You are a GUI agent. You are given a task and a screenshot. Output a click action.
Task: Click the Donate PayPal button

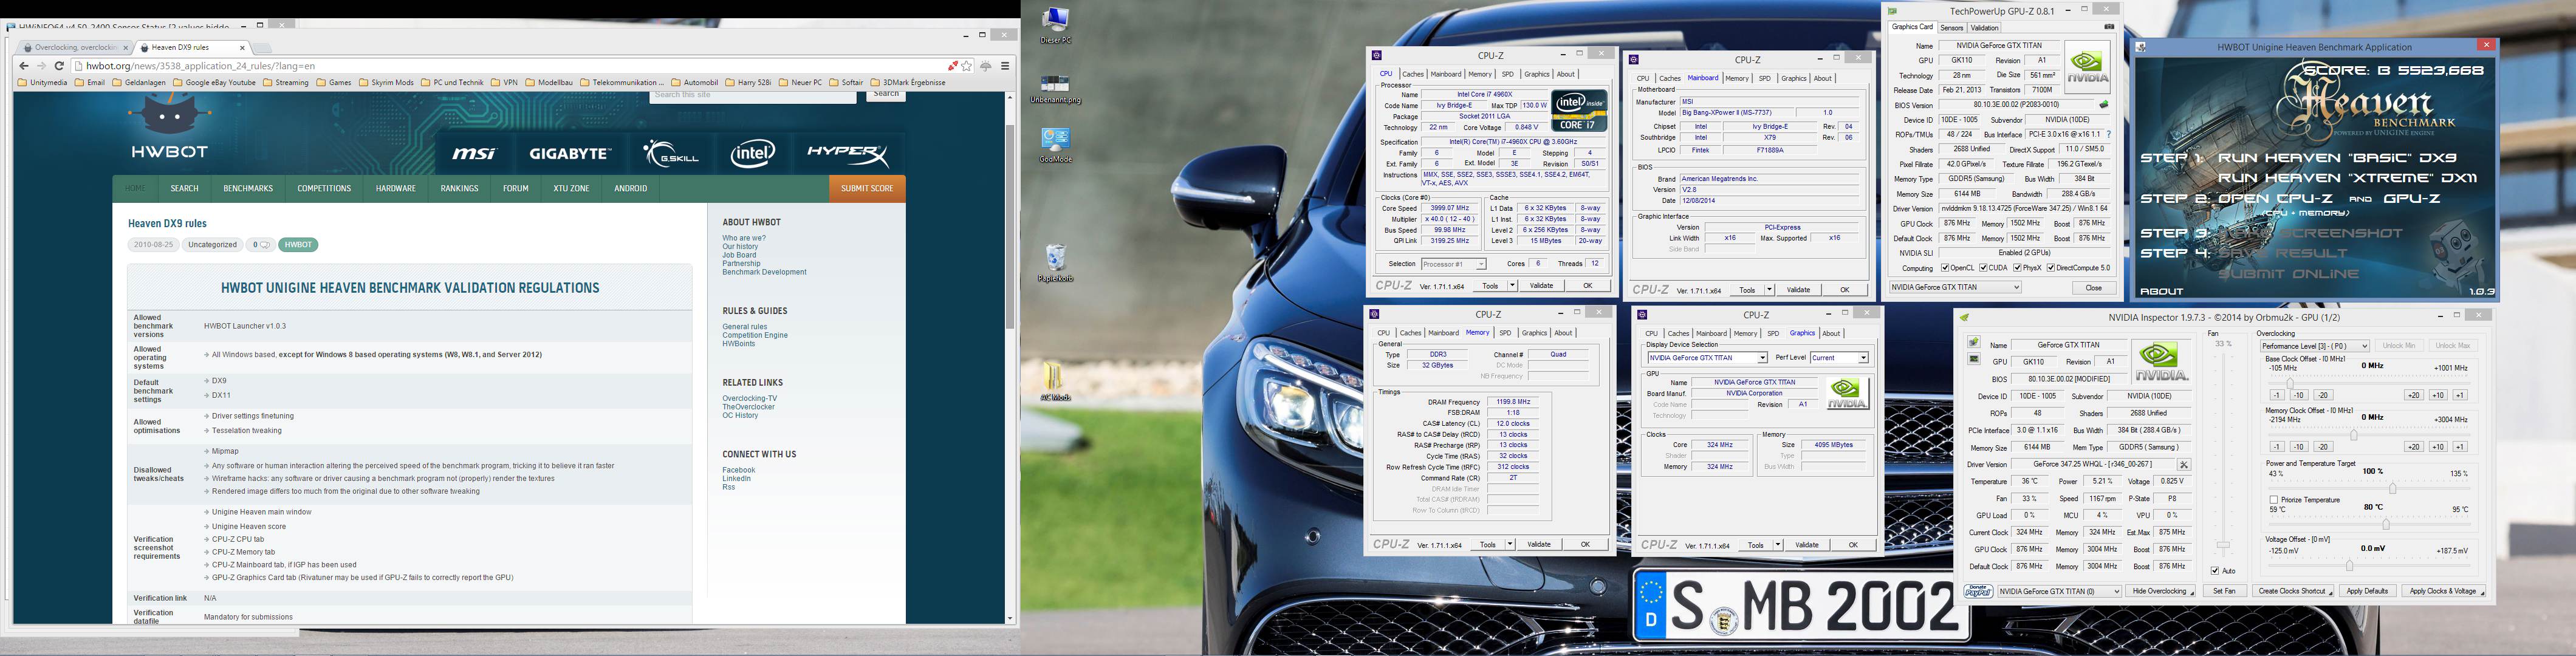pyautogui.click(x=1978, y=592)
